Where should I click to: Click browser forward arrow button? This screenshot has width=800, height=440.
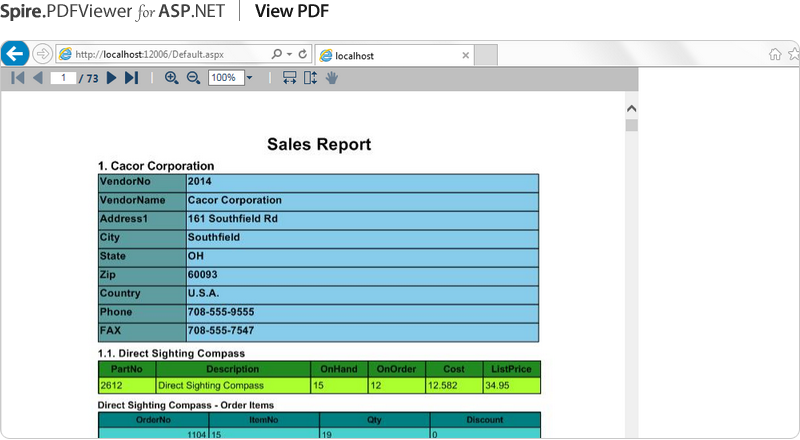tap(42, 54)
